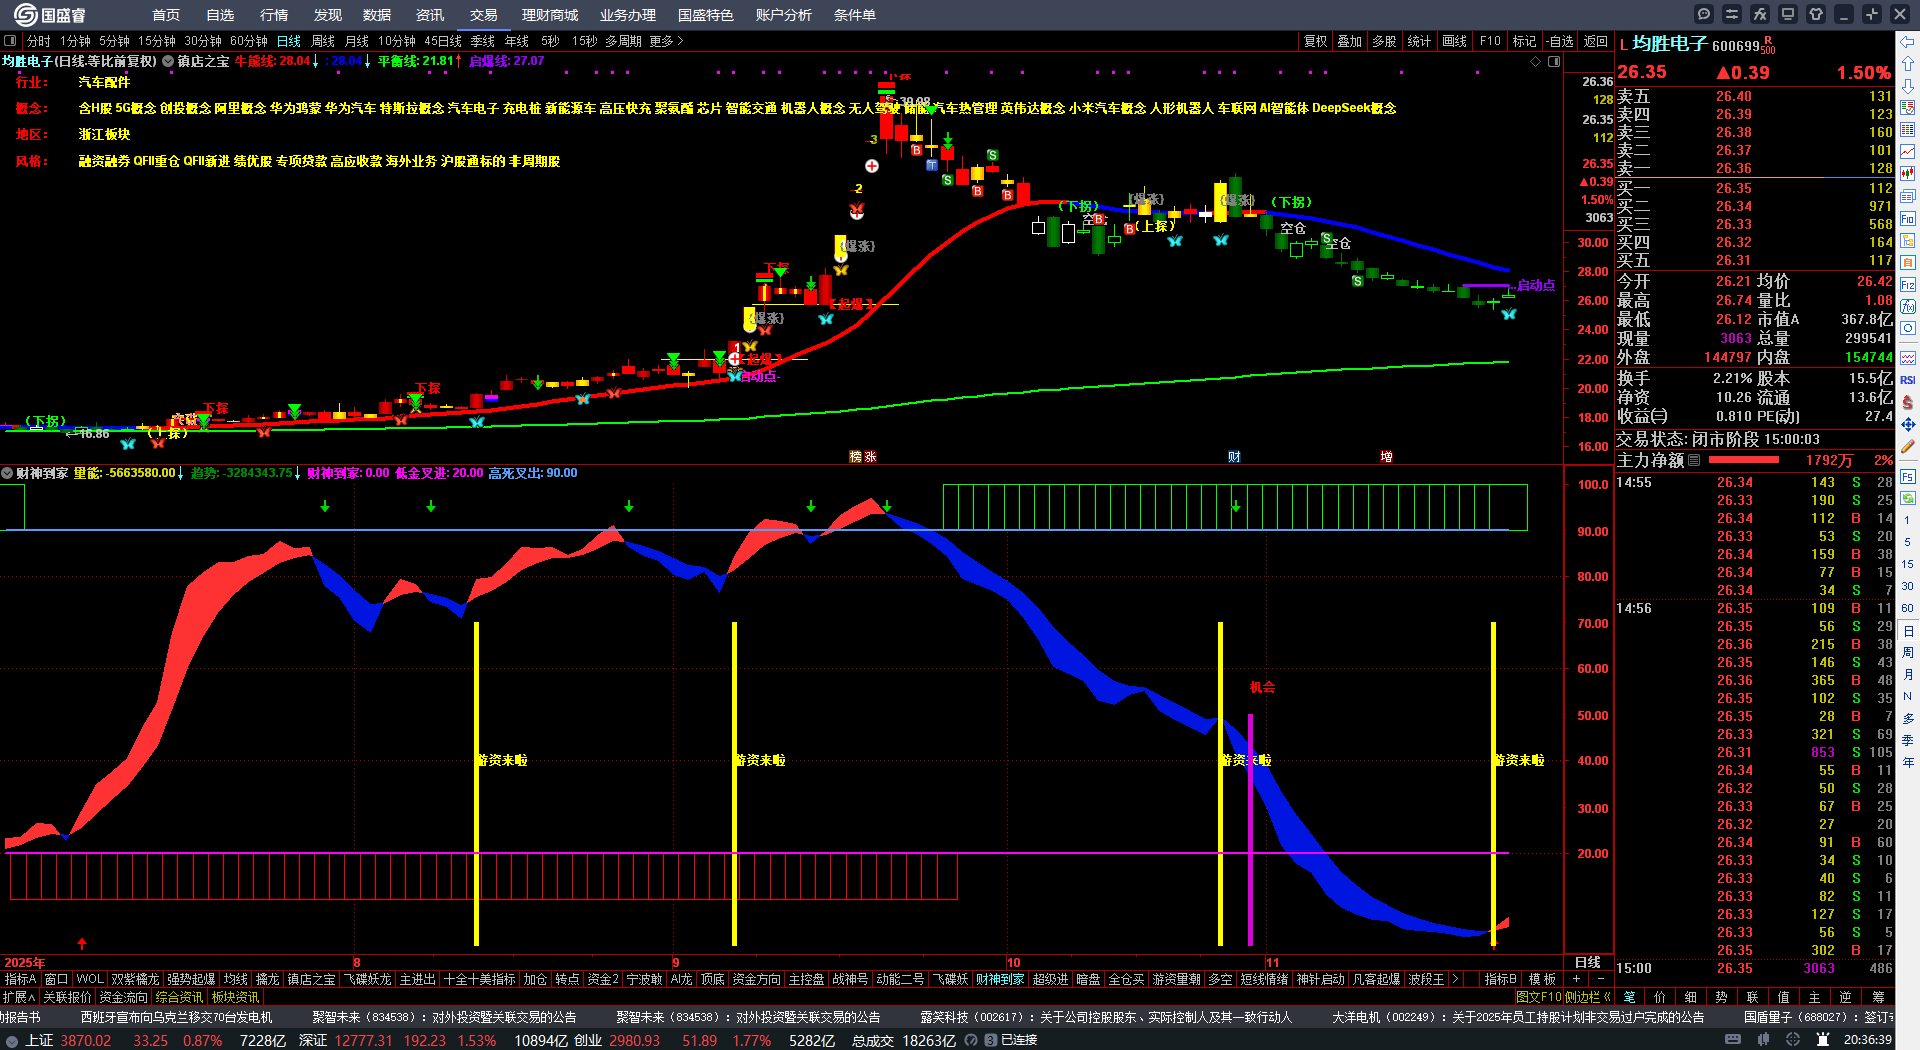Image resolution: width=1920 pixels, height=1050 pixels.
Task: Toggle 多股 multi-stock view
Action: [x=1384, y=41]
